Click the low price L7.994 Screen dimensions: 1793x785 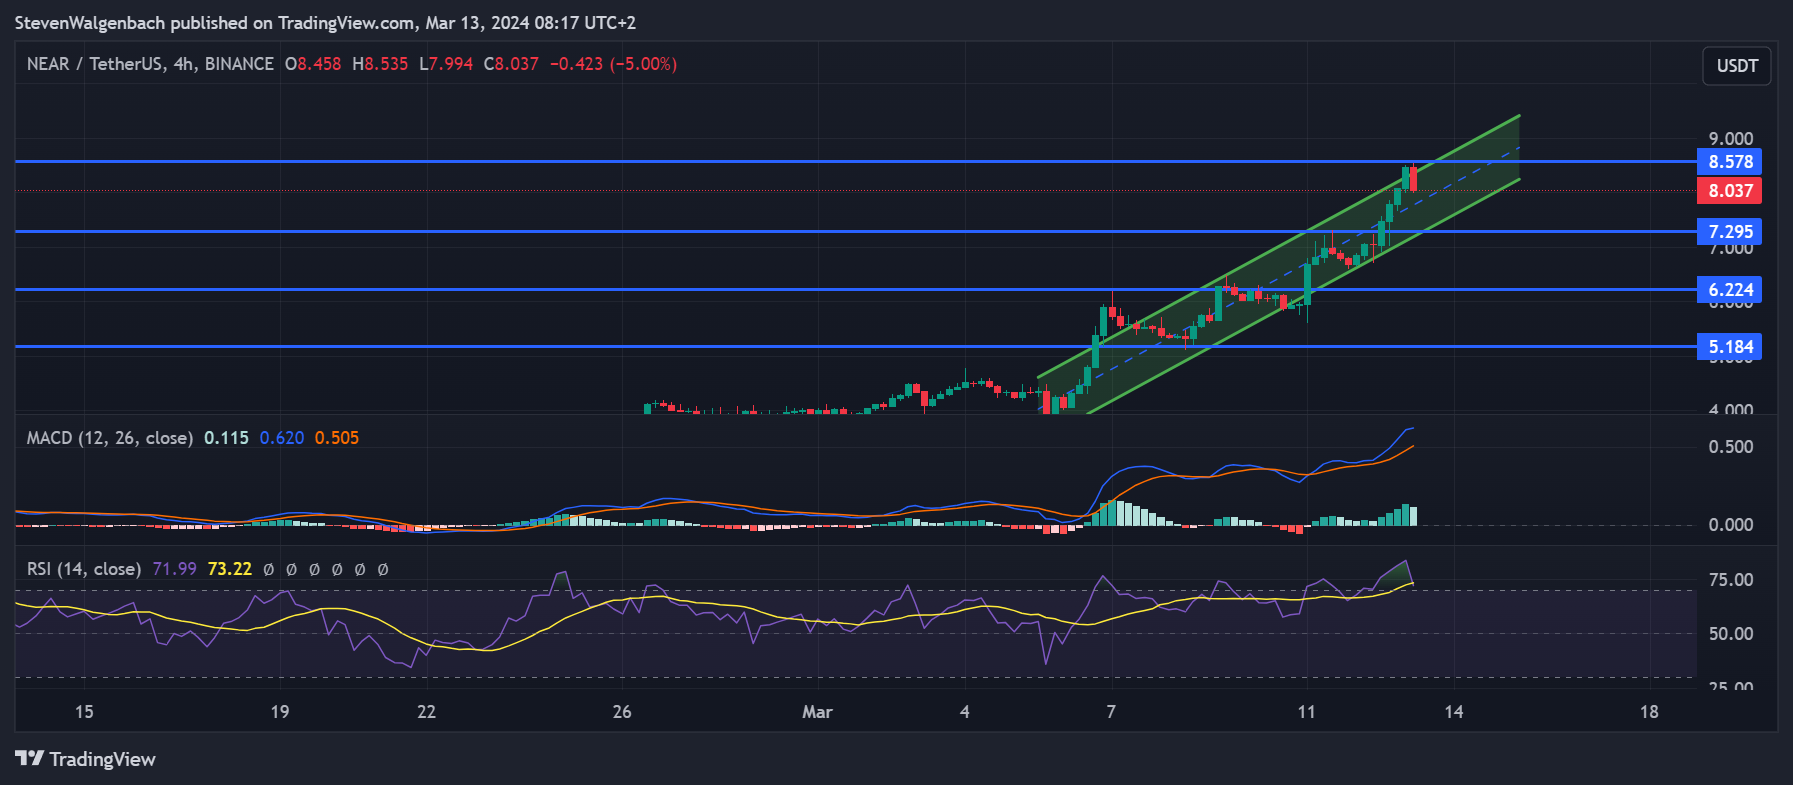446,64
